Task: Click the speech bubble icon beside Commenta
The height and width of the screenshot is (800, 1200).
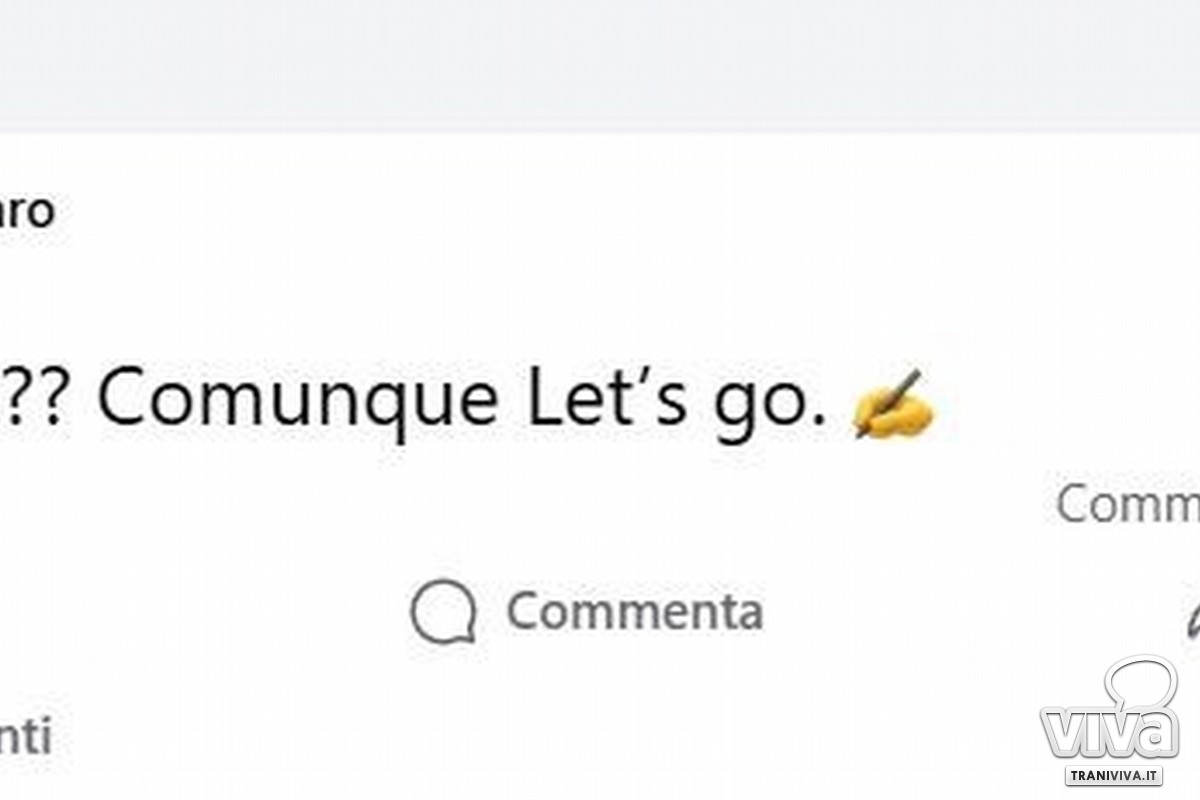Action: [443, 612]
